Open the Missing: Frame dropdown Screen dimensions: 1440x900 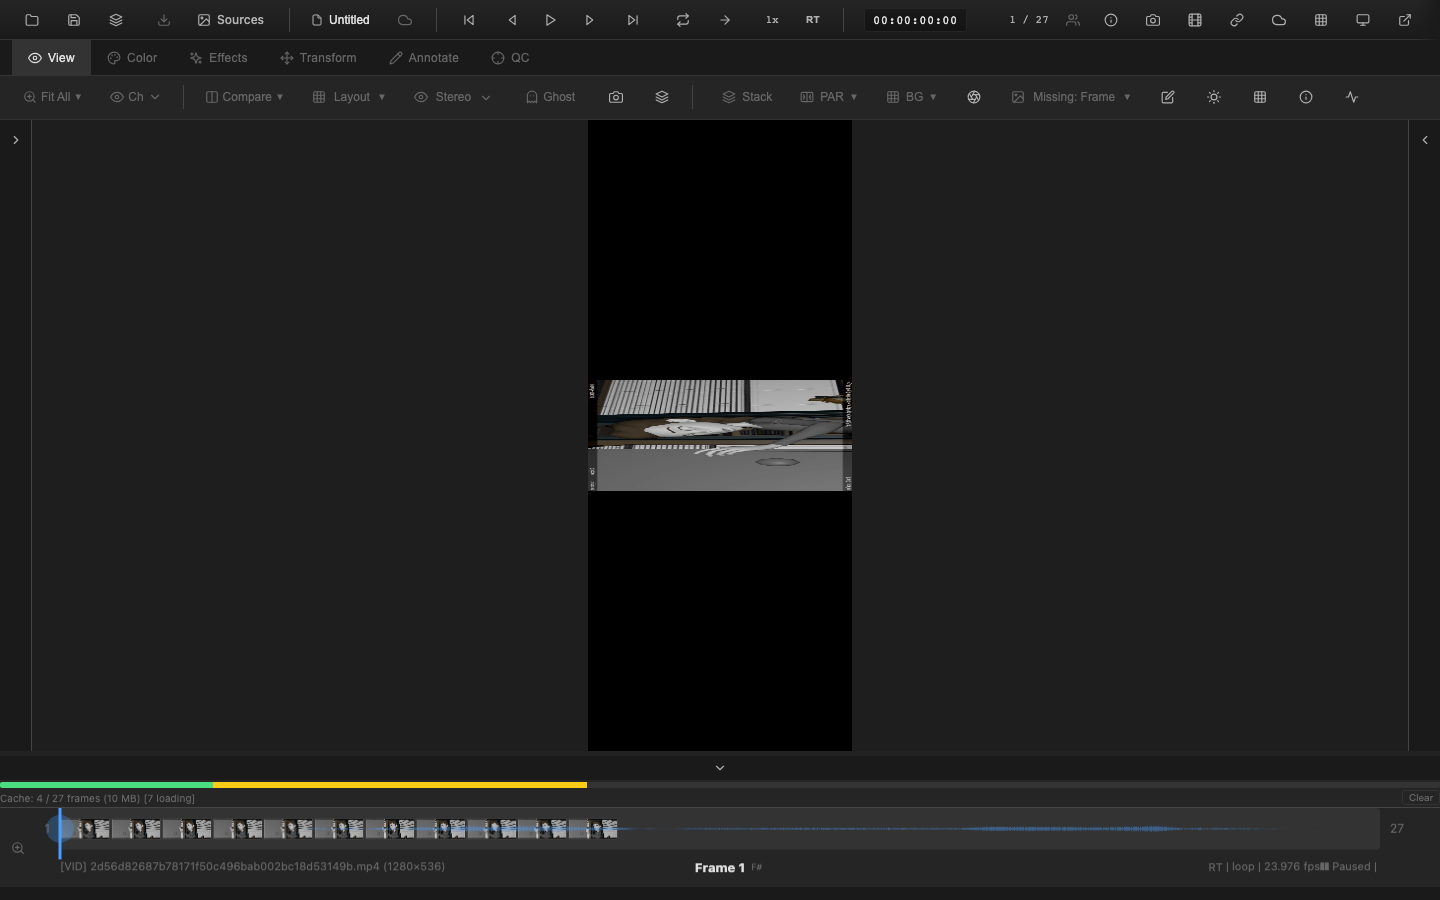click(1071, 97)
